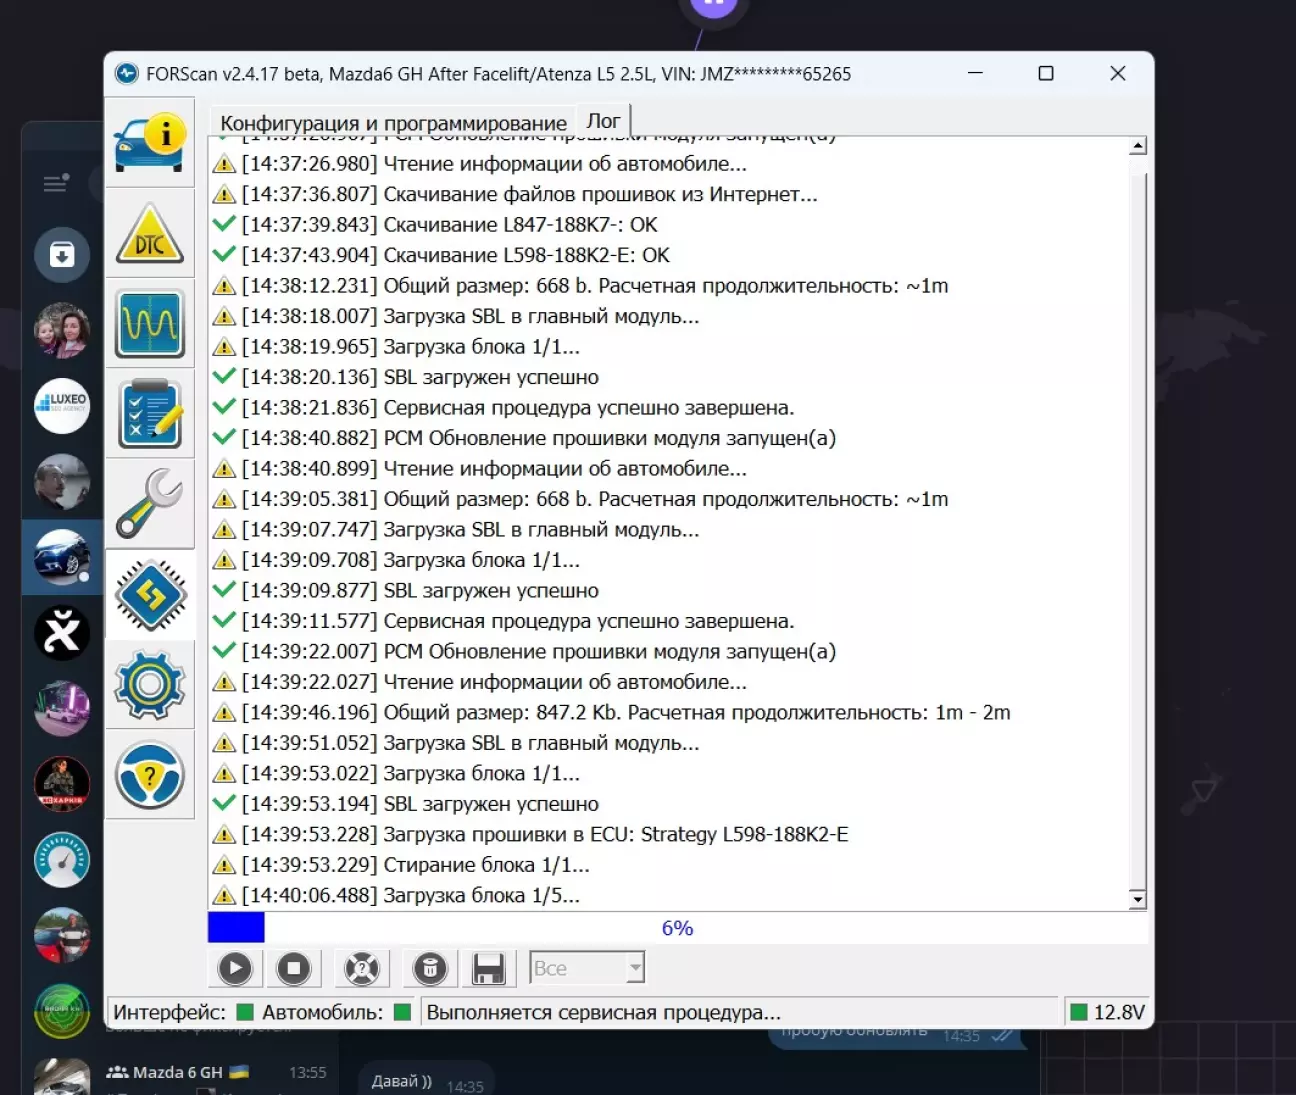Minimize the FORScan window

(975, 73)
